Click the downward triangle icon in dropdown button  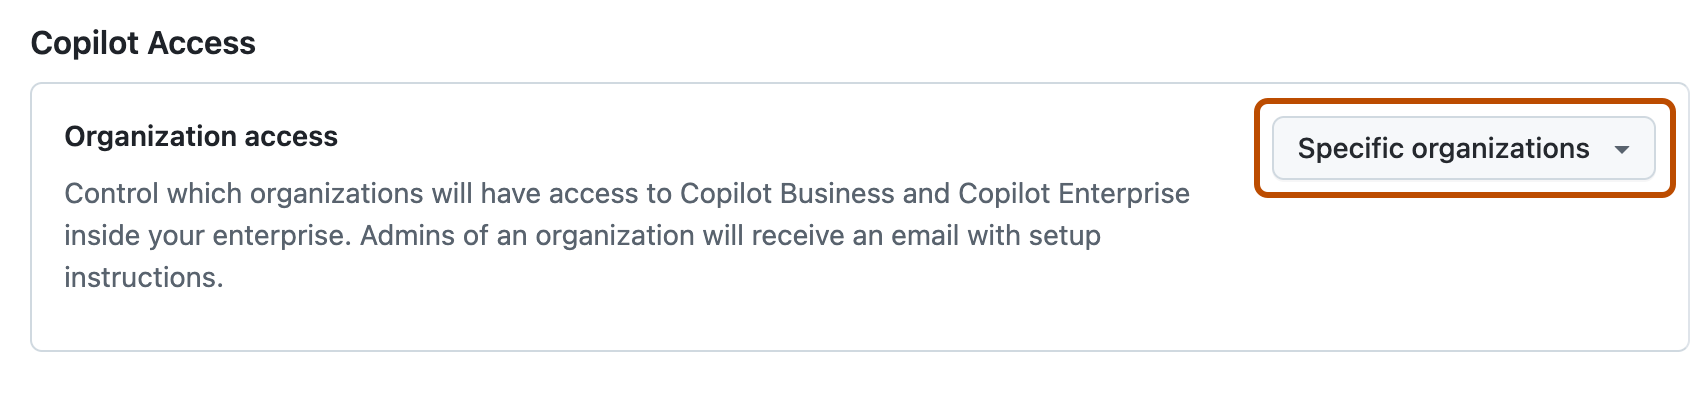click(1621, 150)
